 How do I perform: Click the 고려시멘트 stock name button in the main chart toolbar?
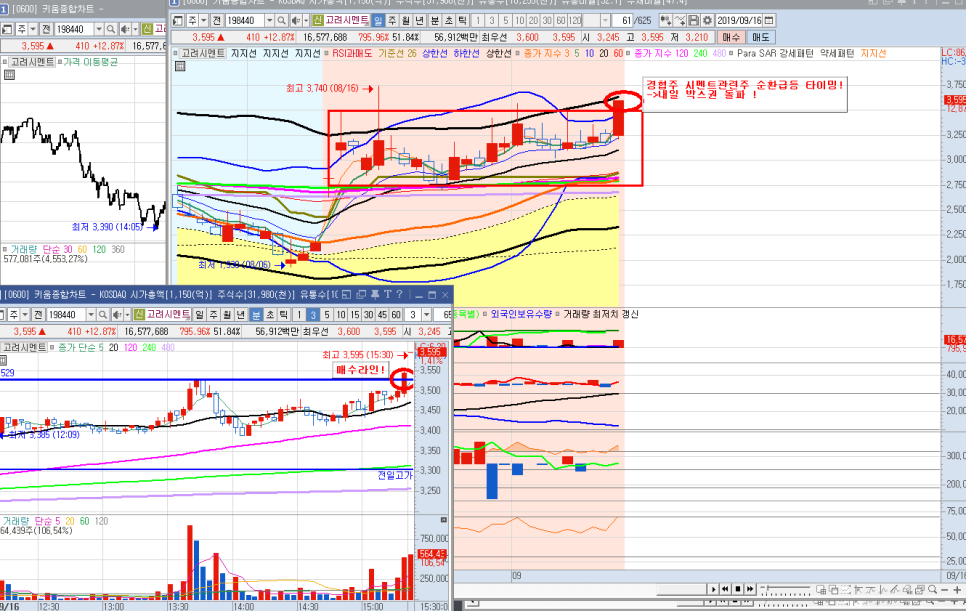click(x=347, y=20)
